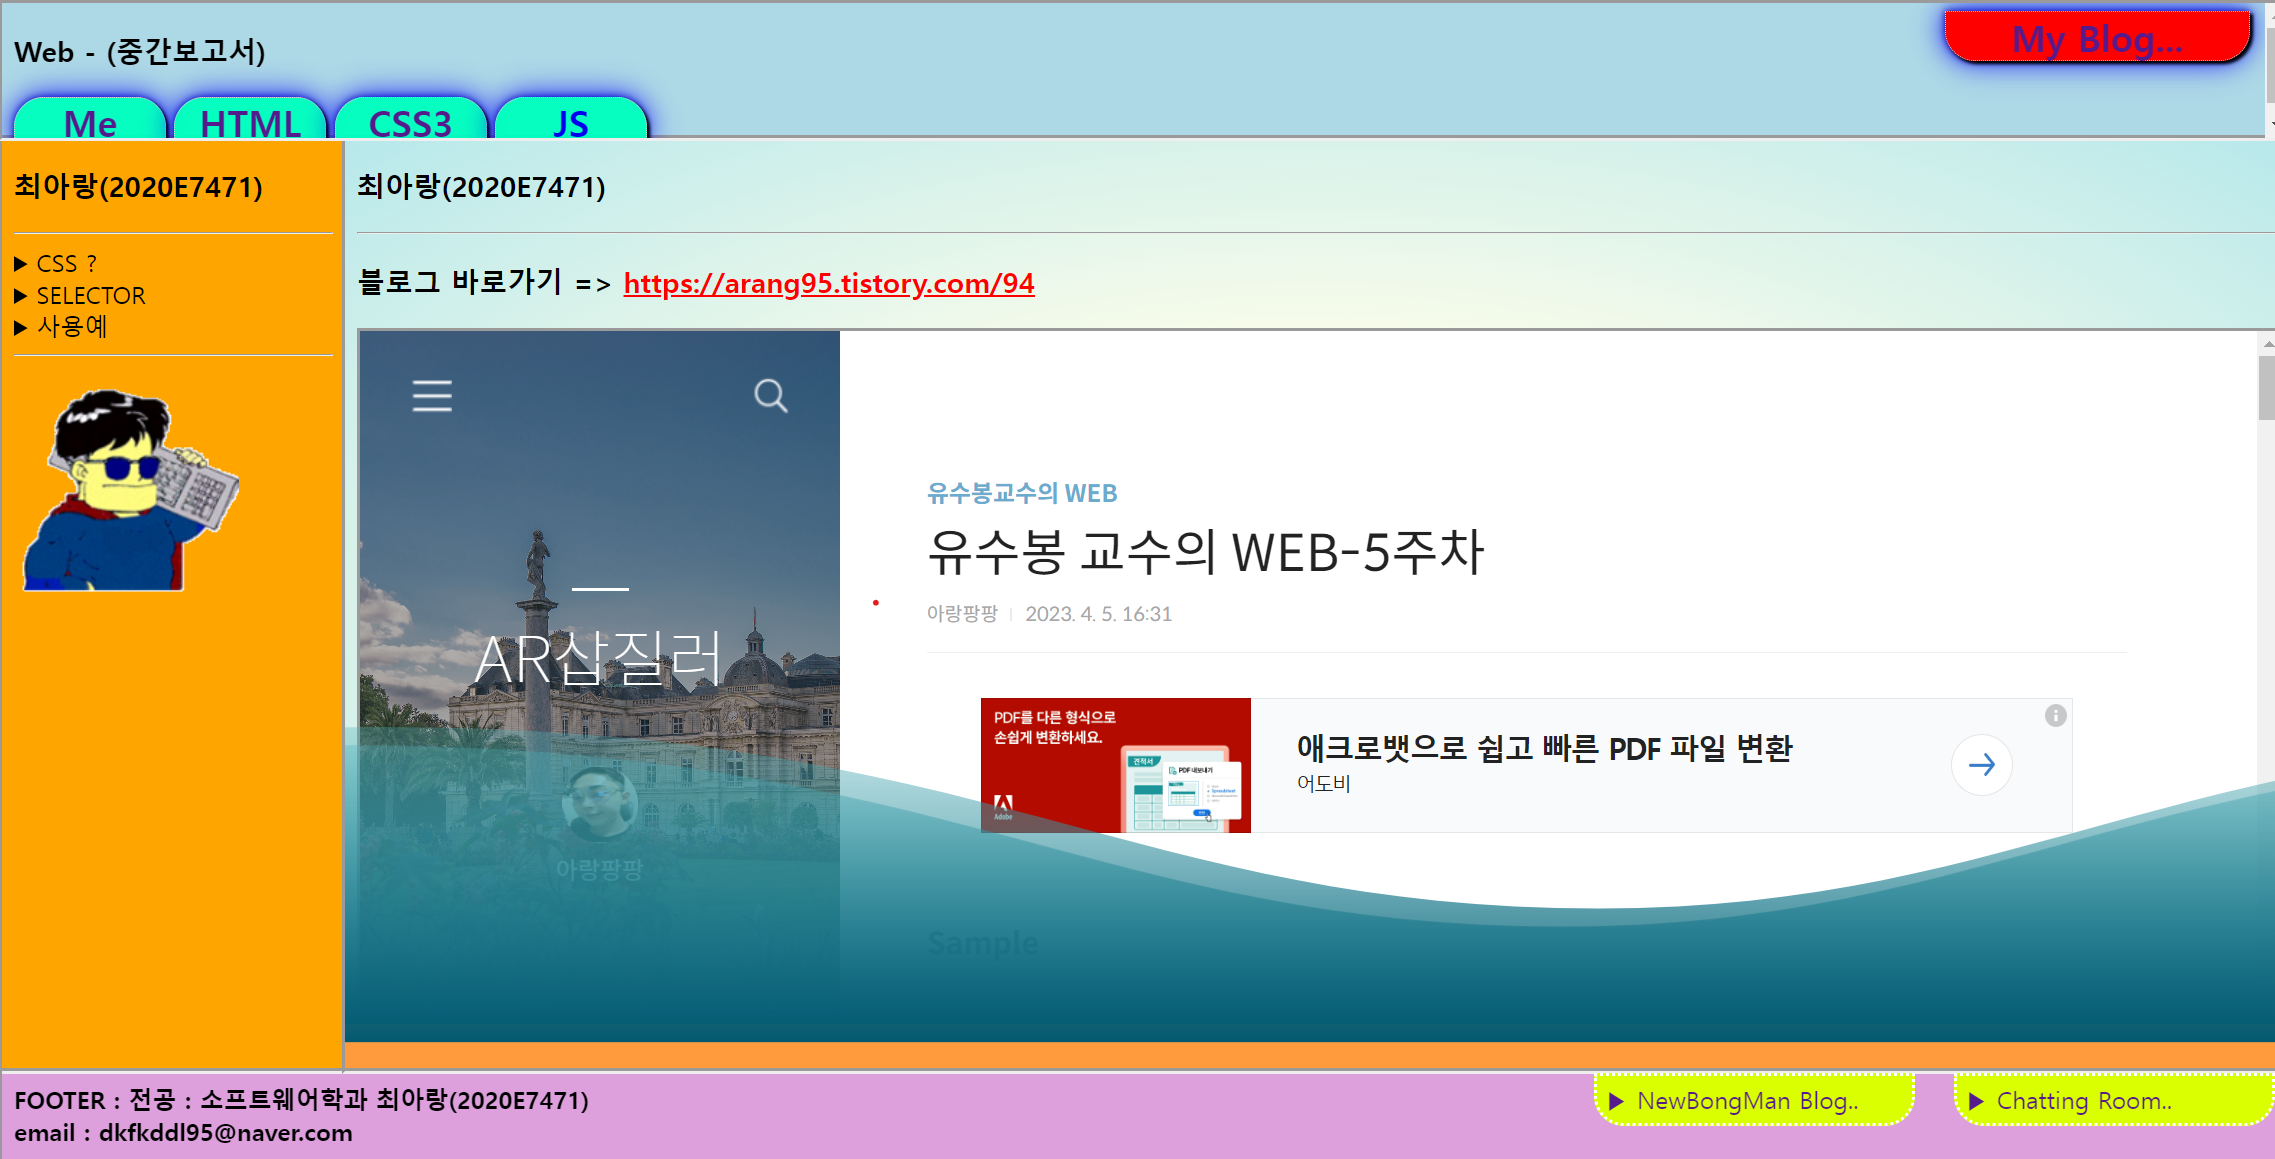Open the Me tab
Viewport: 2275px width, 1159px height.
click(x=90, y=122)
